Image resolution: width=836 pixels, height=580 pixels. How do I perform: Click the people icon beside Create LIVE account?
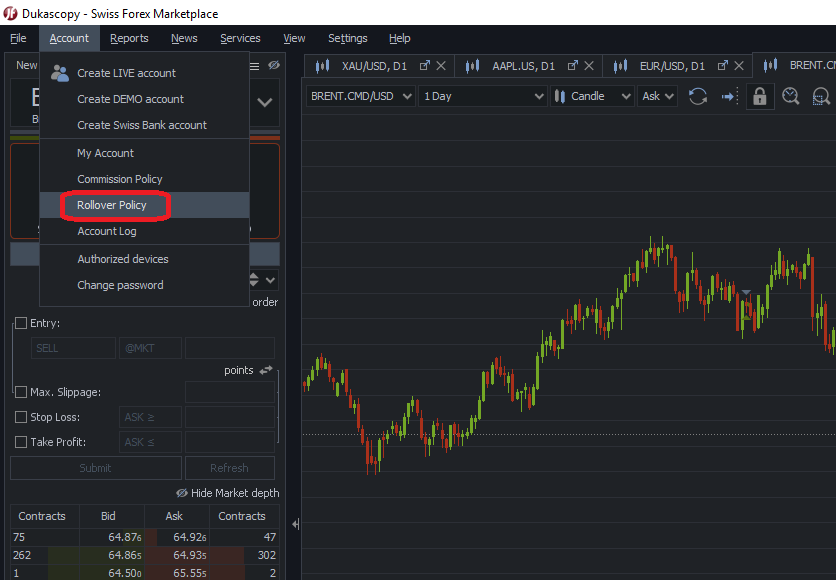point(60,73)
